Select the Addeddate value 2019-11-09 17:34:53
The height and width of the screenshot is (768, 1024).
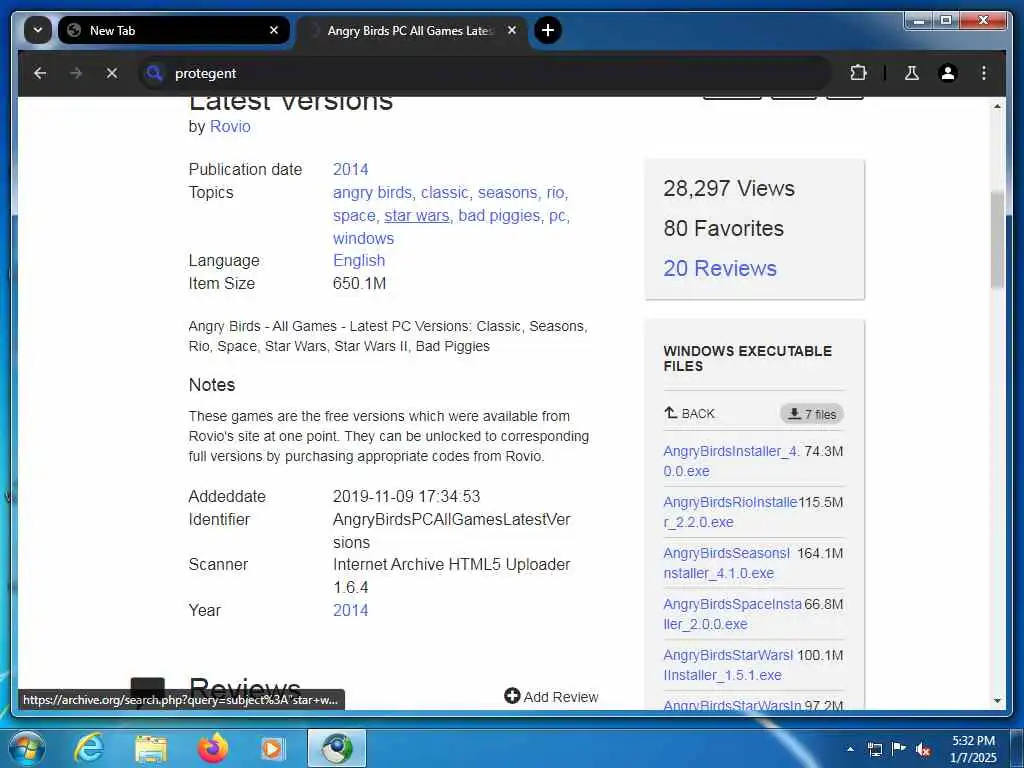tap(406, 496)
